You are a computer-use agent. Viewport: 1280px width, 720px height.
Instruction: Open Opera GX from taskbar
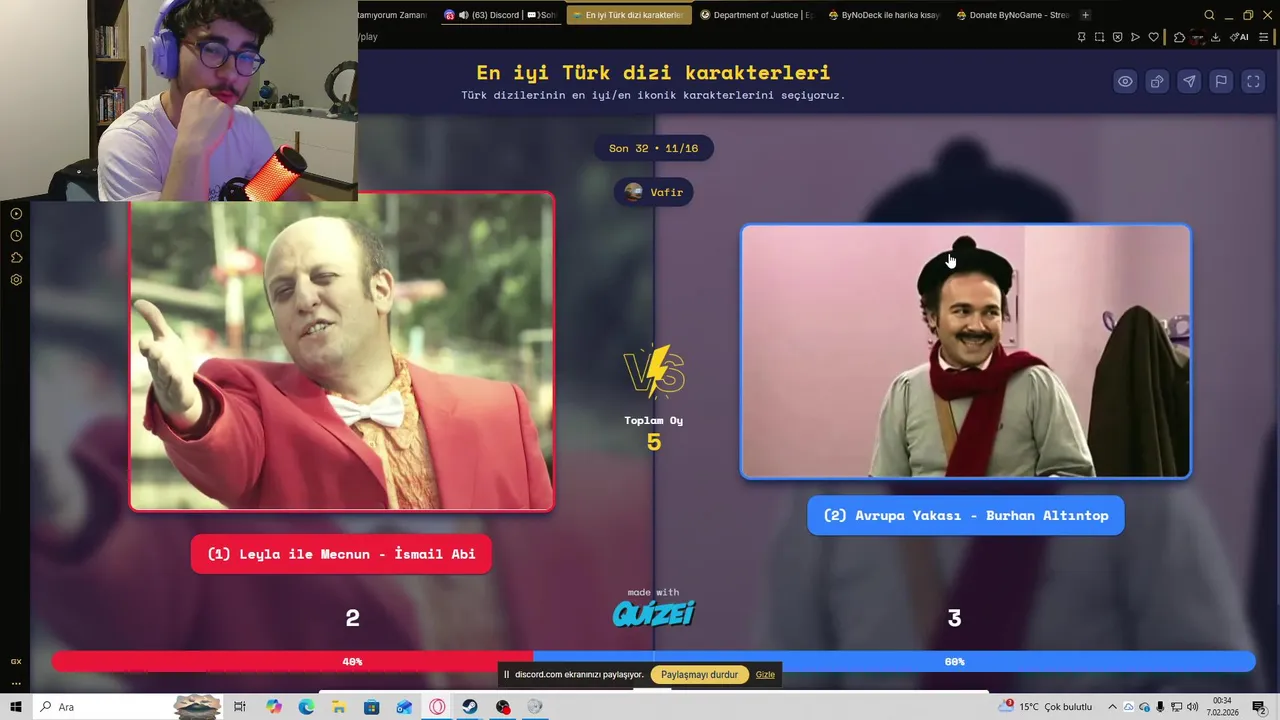point(437,707)
